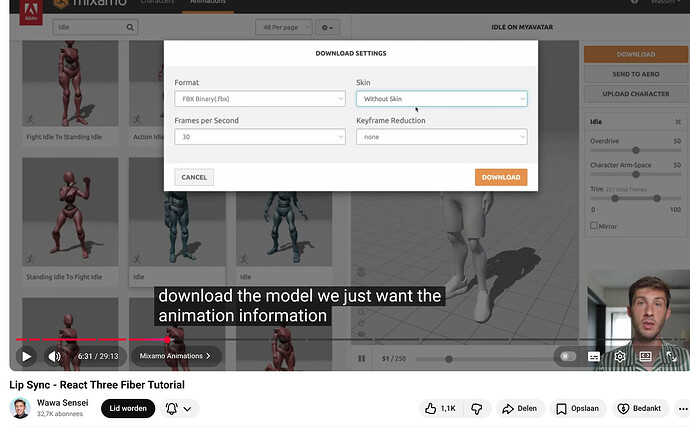Click the notification bell icon
The image size is (690, 427).
click(172, 408)
